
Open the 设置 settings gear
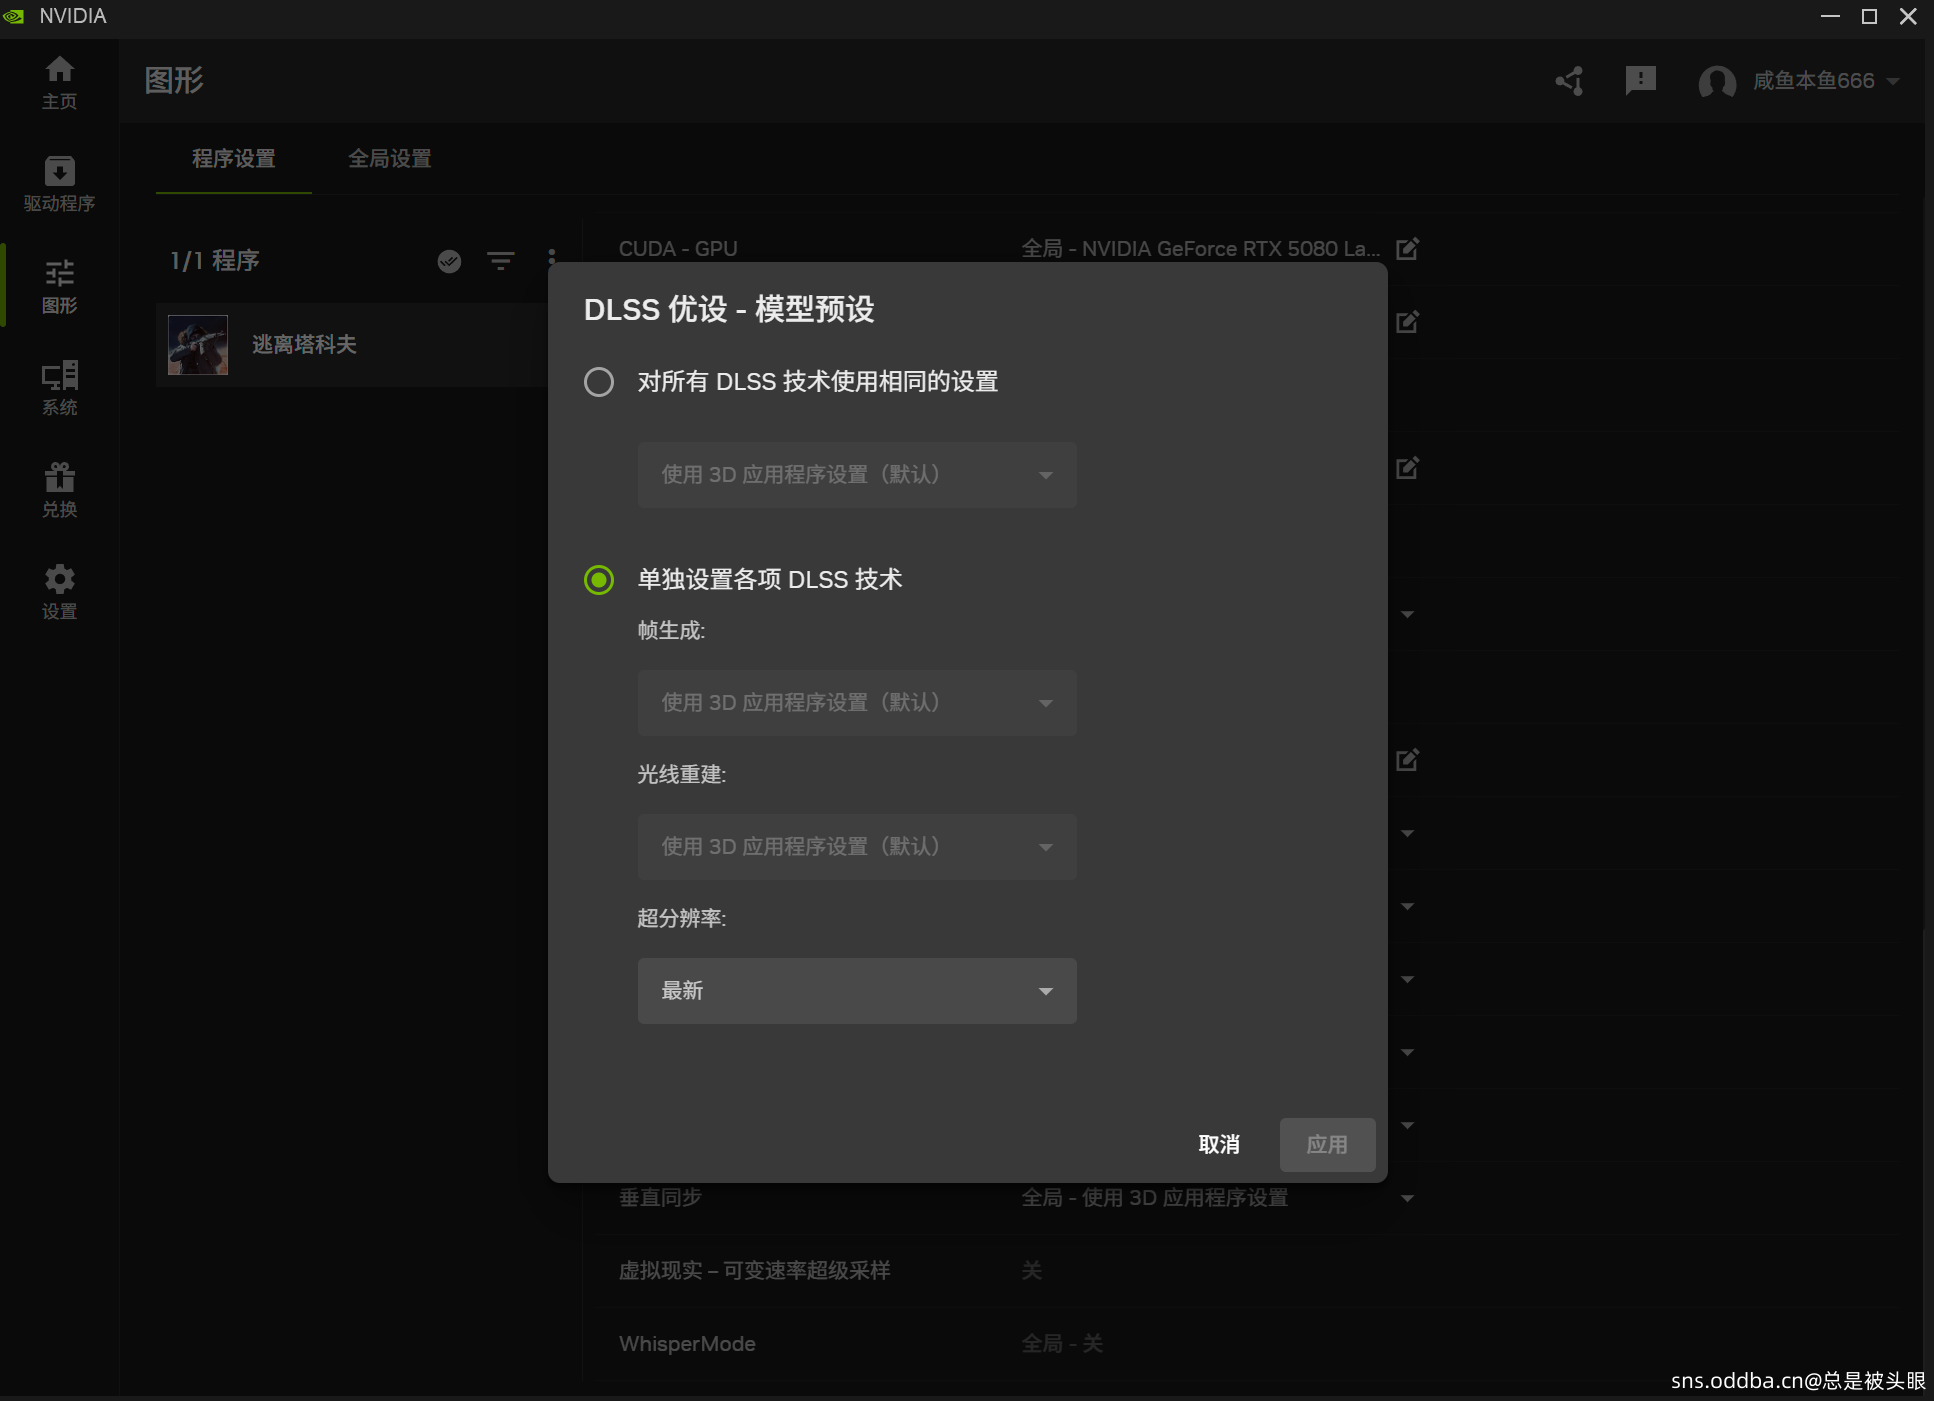point(59,592)
